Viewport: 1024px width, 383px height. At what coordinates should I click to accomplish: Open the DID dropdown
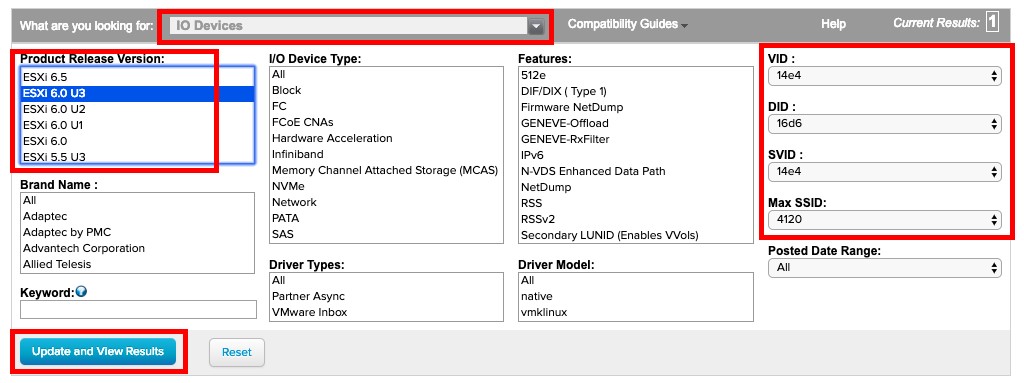coord(885,124)
